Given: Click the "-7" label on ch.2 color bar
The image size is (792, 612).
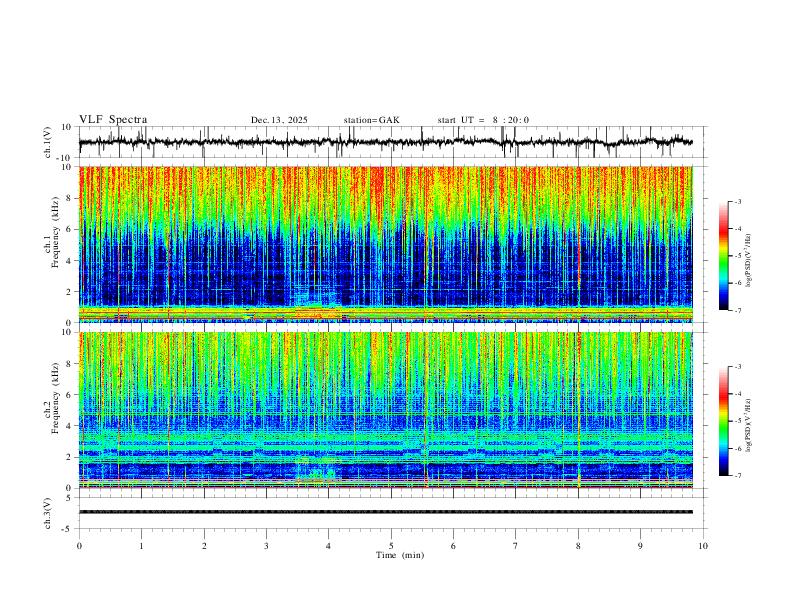Looking at the screenshot, I should click(737, 475).
